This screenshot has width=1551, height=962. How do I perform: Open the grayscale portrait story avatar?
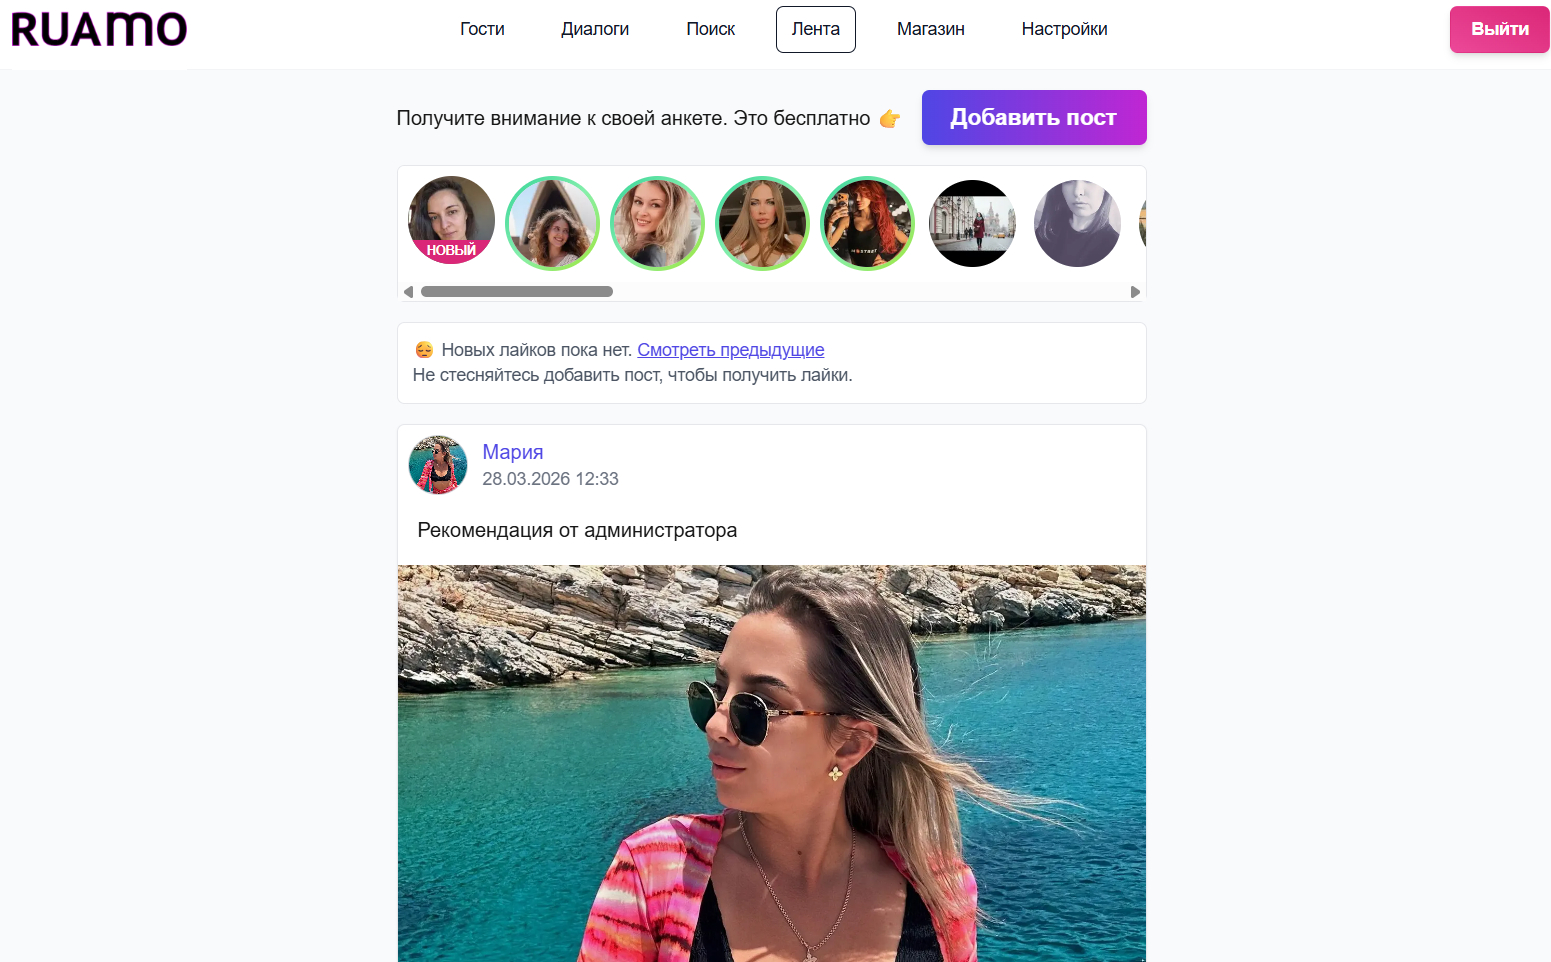click(1077, 223)
